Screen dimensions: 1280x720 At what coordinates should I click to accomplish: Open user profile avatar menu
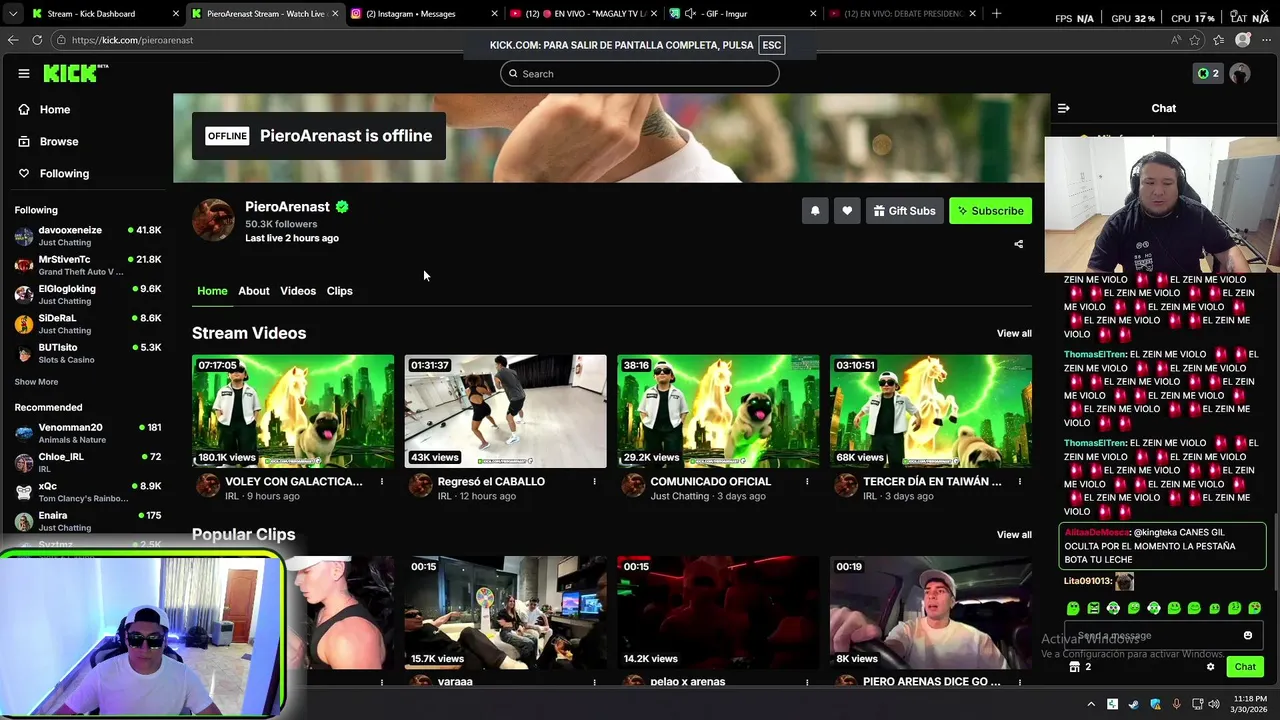[x=1240, y=73]
